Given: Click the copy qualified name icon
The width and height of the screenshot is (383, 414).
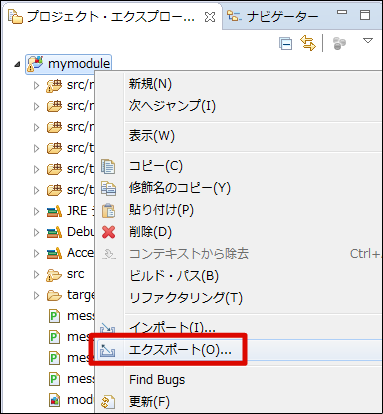Looking at the screenshot, I should click(109, 188).
